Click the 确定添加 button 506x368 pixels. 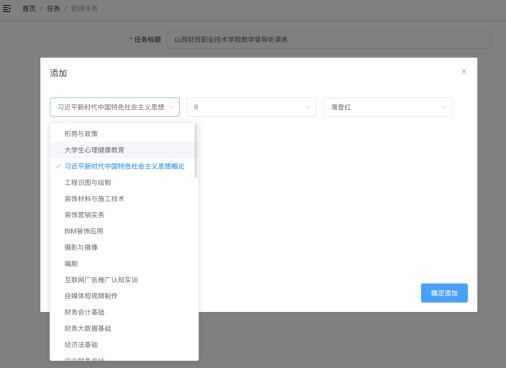[x=444, y=293]
